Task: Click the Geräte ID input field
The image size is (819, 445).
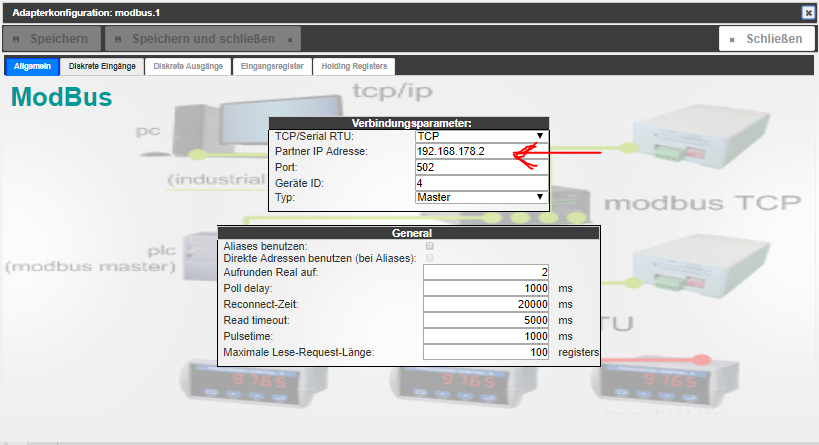Action: pos(482,183)
